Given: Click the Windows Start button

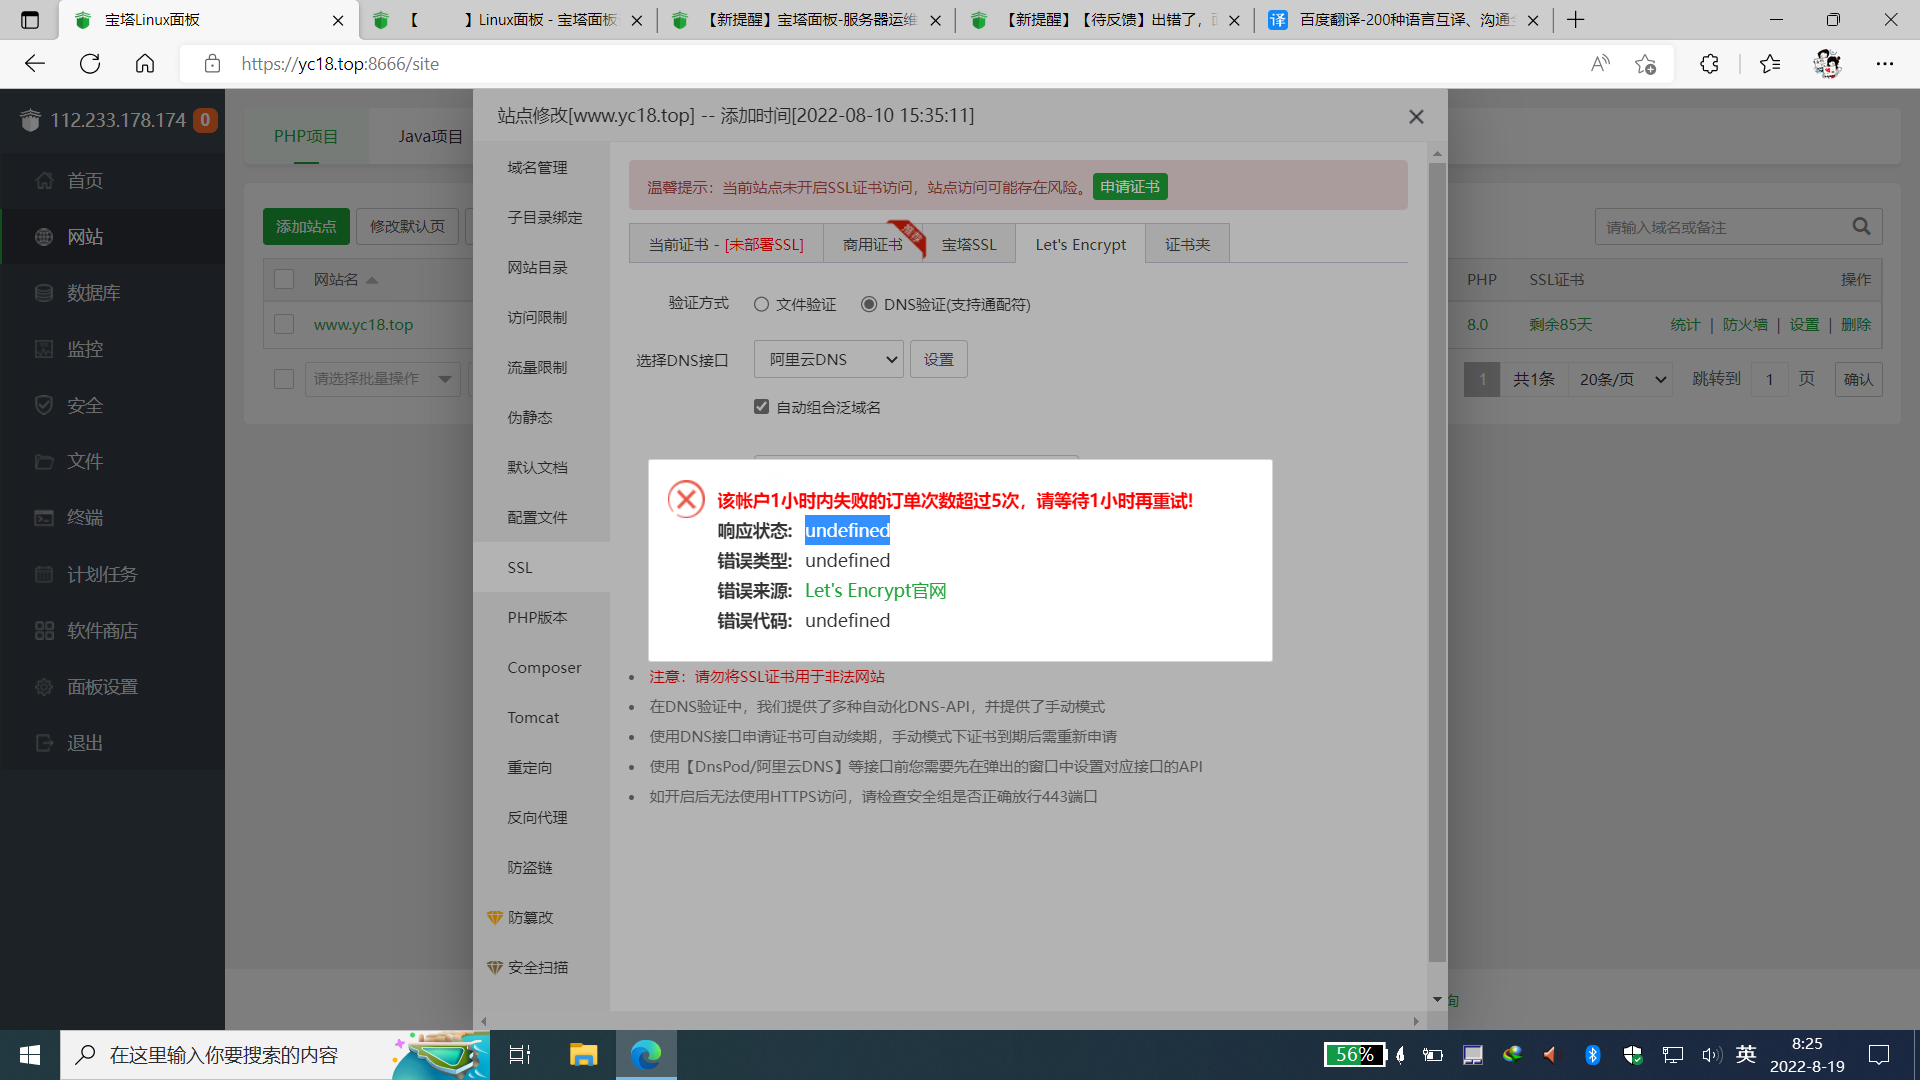Looking at the screenshot, I should click(x=30, y=1055).
